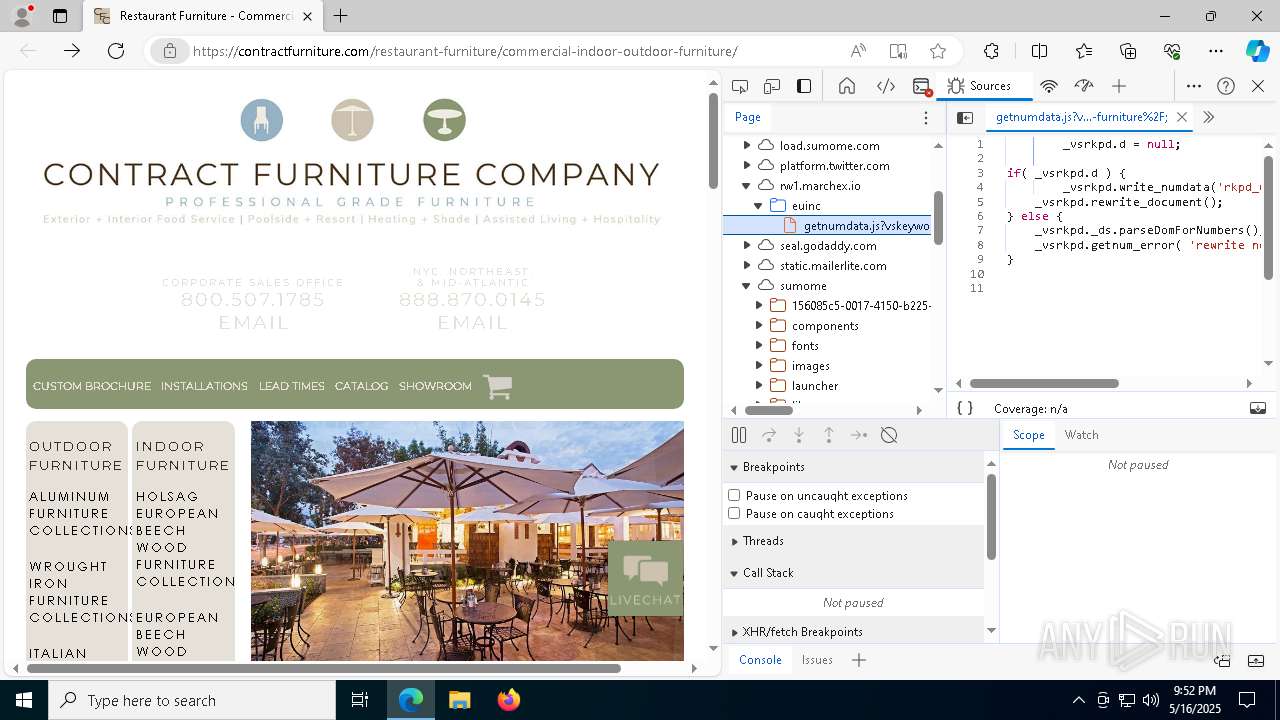
Task: Select the Scope tab
Action: pyautogui.click(x=1028, y=435)
